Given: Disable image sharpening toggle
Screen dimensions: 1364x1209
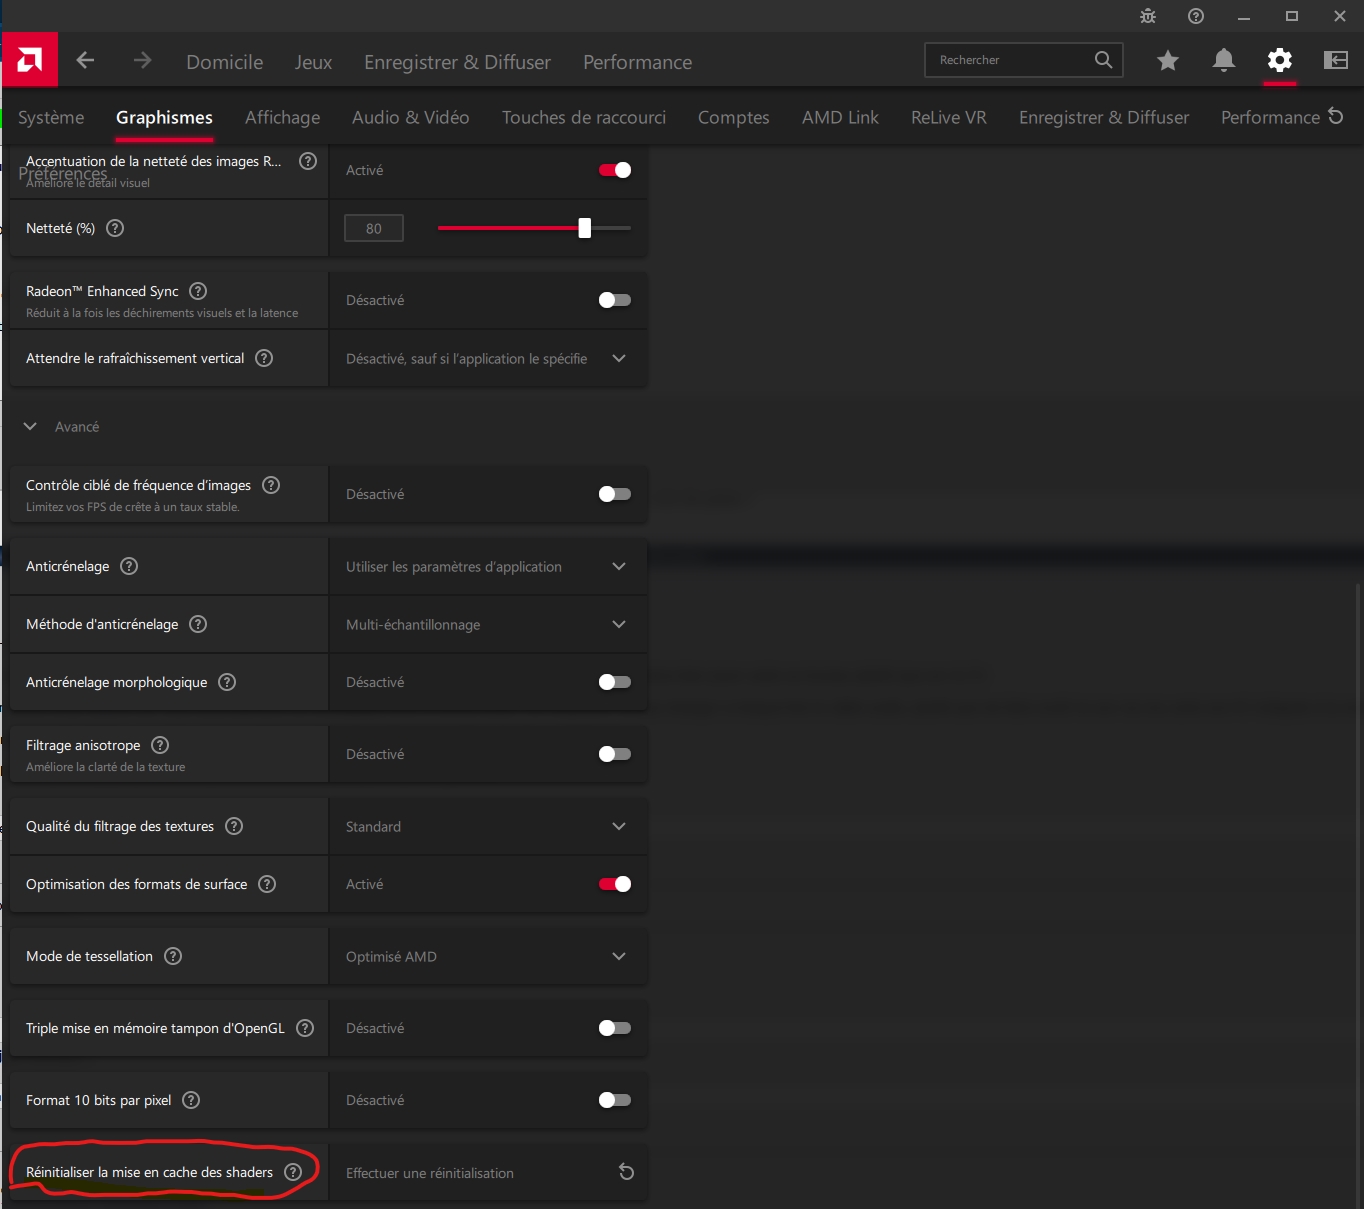Looking at the screenshot, I should pyautogui.click(x=614, y=170).
